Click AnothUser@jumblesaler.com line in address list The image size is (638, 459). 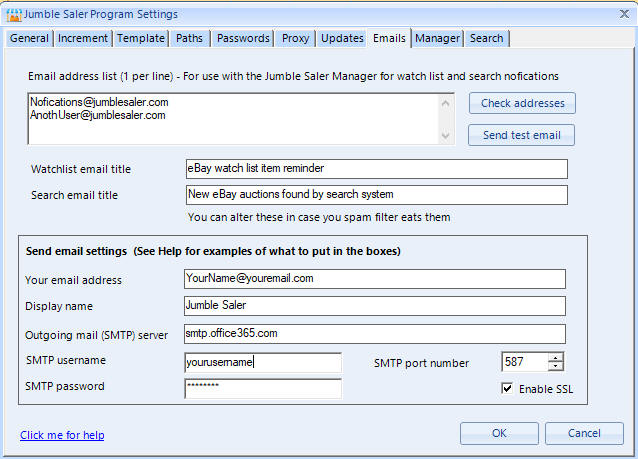click(98, 115)
